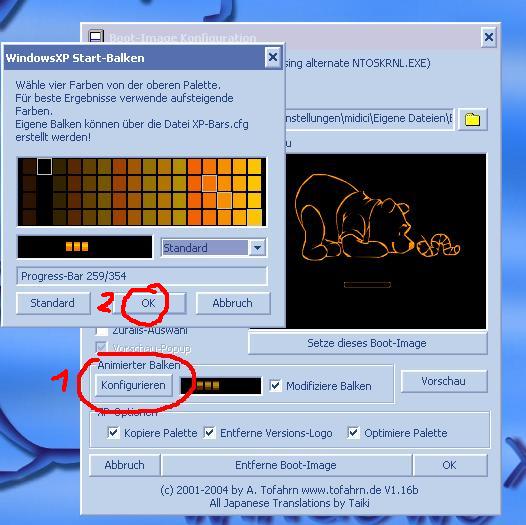Screen dimensions: 526x525
Task: Select the bottom-right yellow palette swatch
Action: 255,217
